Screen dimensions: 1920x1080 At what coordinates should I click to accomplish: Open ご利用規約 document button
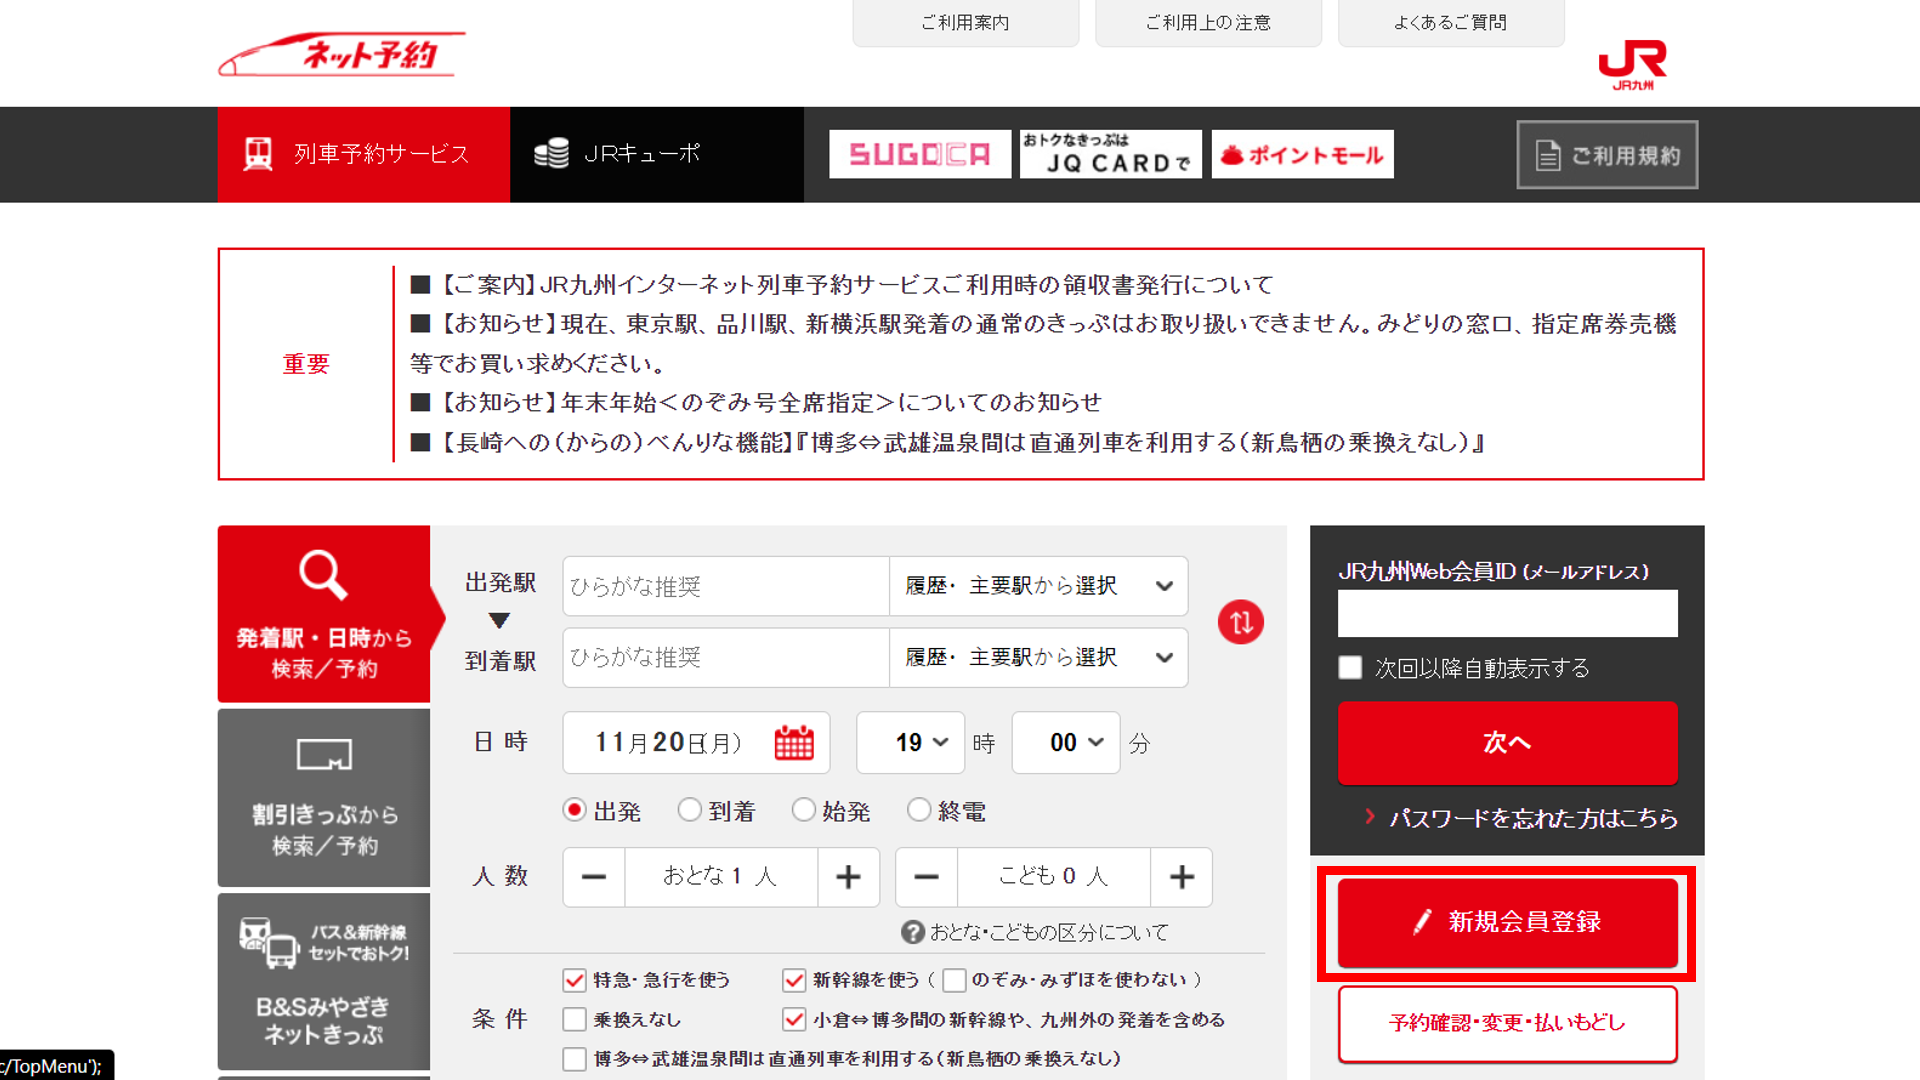tap(1607, 155)
